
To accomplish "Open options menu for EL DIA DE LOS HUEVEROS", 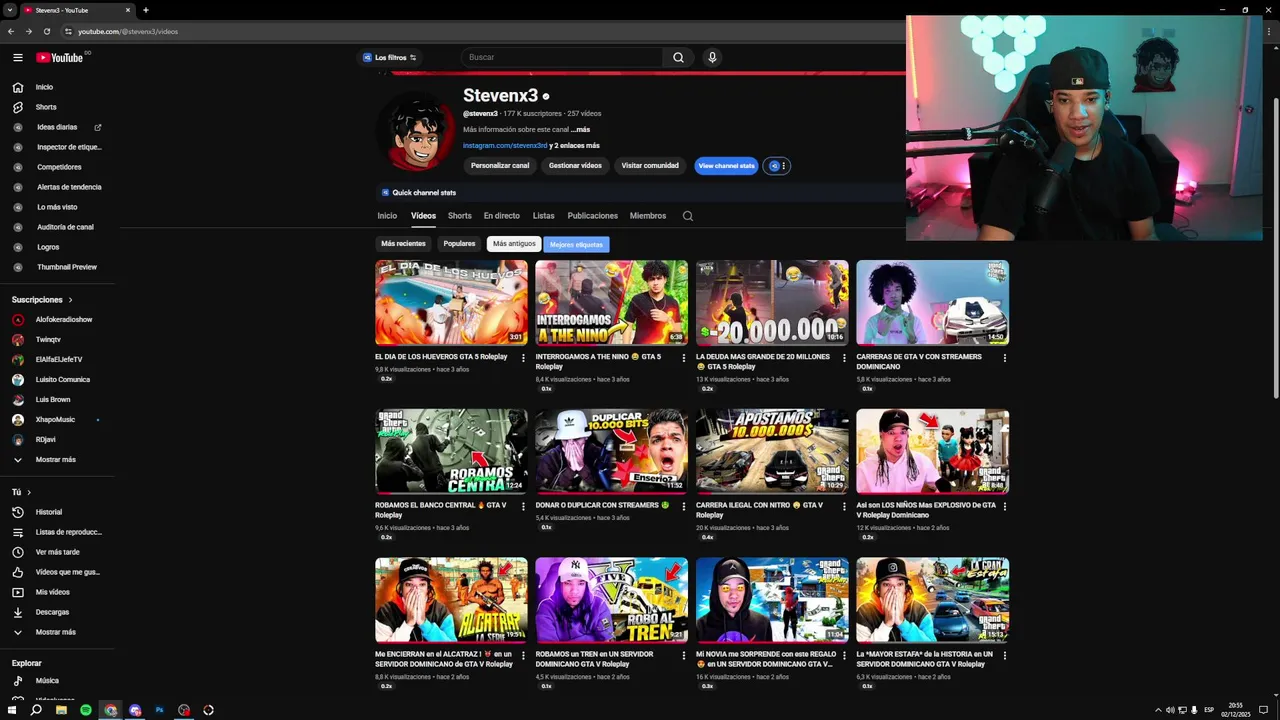I will [523, 358].
